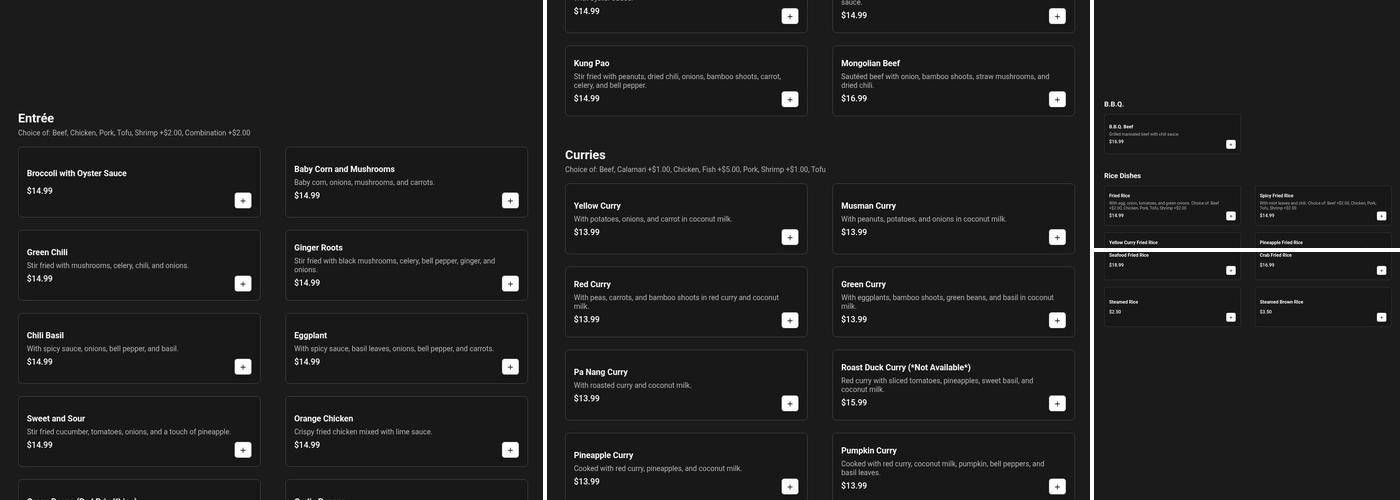Add B.B.Q. Beef to the order

click(x=1230, y=144)
